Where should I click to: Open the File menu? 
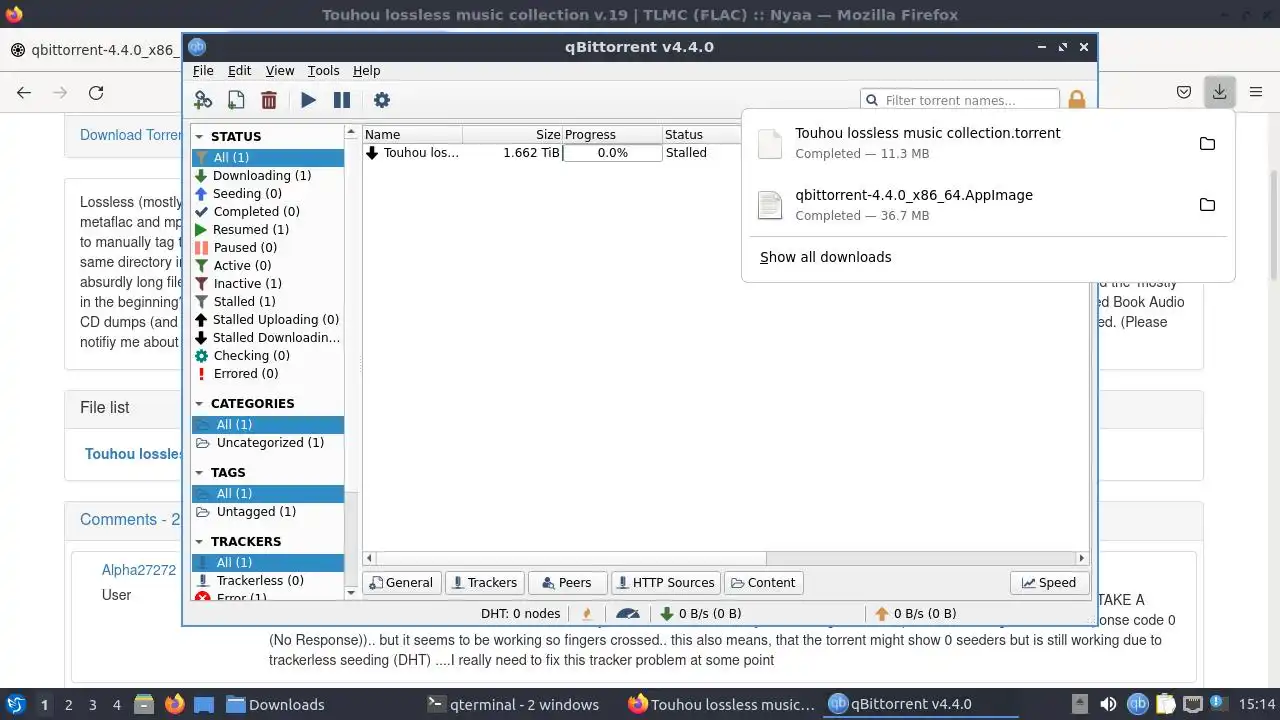[203, 70]
